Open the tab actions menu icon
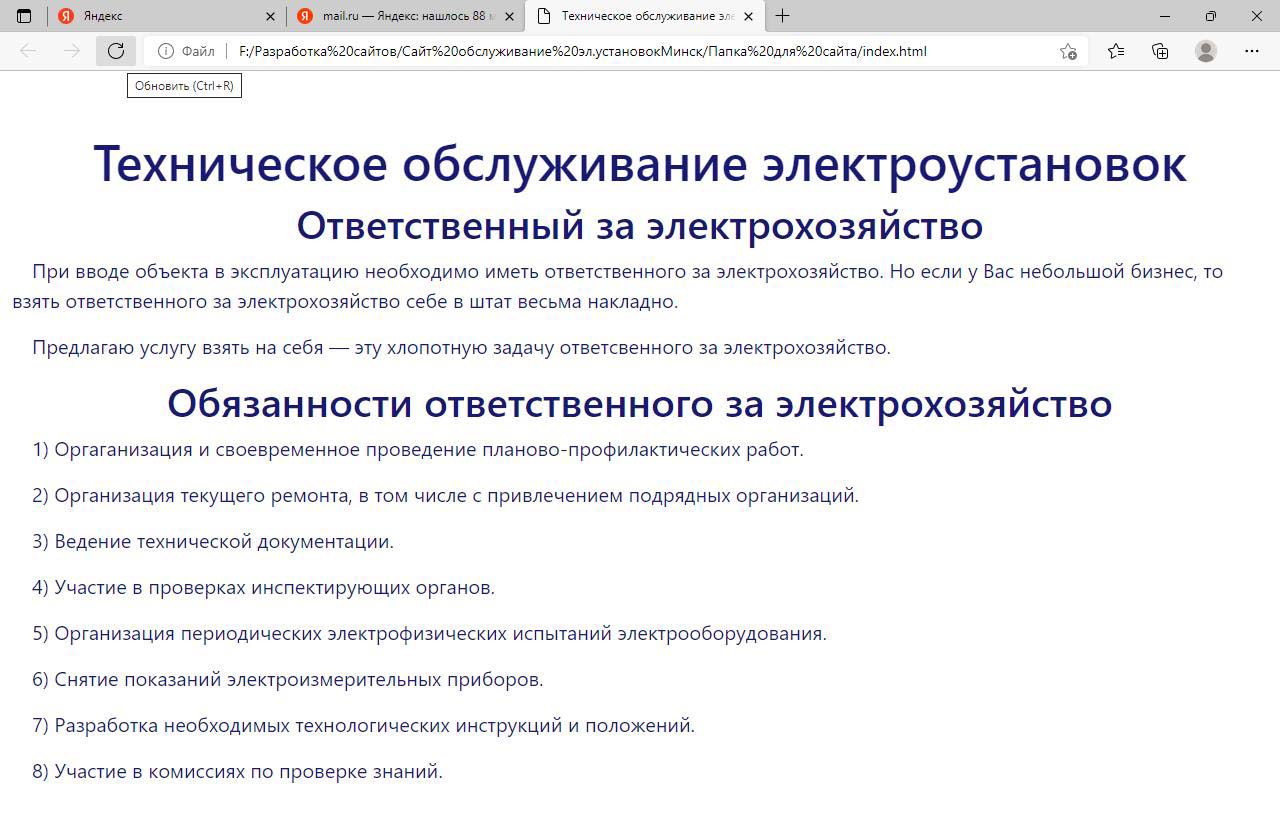1280x832 pixels. (24, 16)
